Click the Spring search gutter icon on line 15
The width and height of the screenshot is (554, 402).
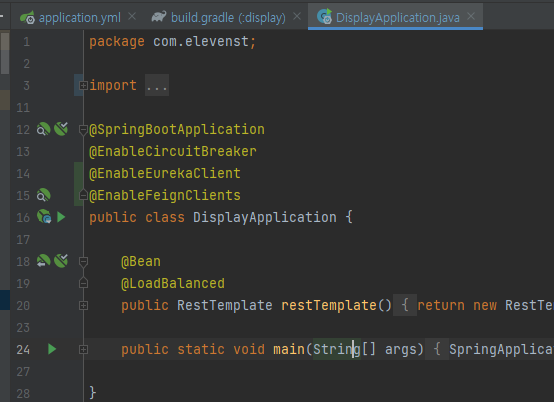click(x=43, y=195)
